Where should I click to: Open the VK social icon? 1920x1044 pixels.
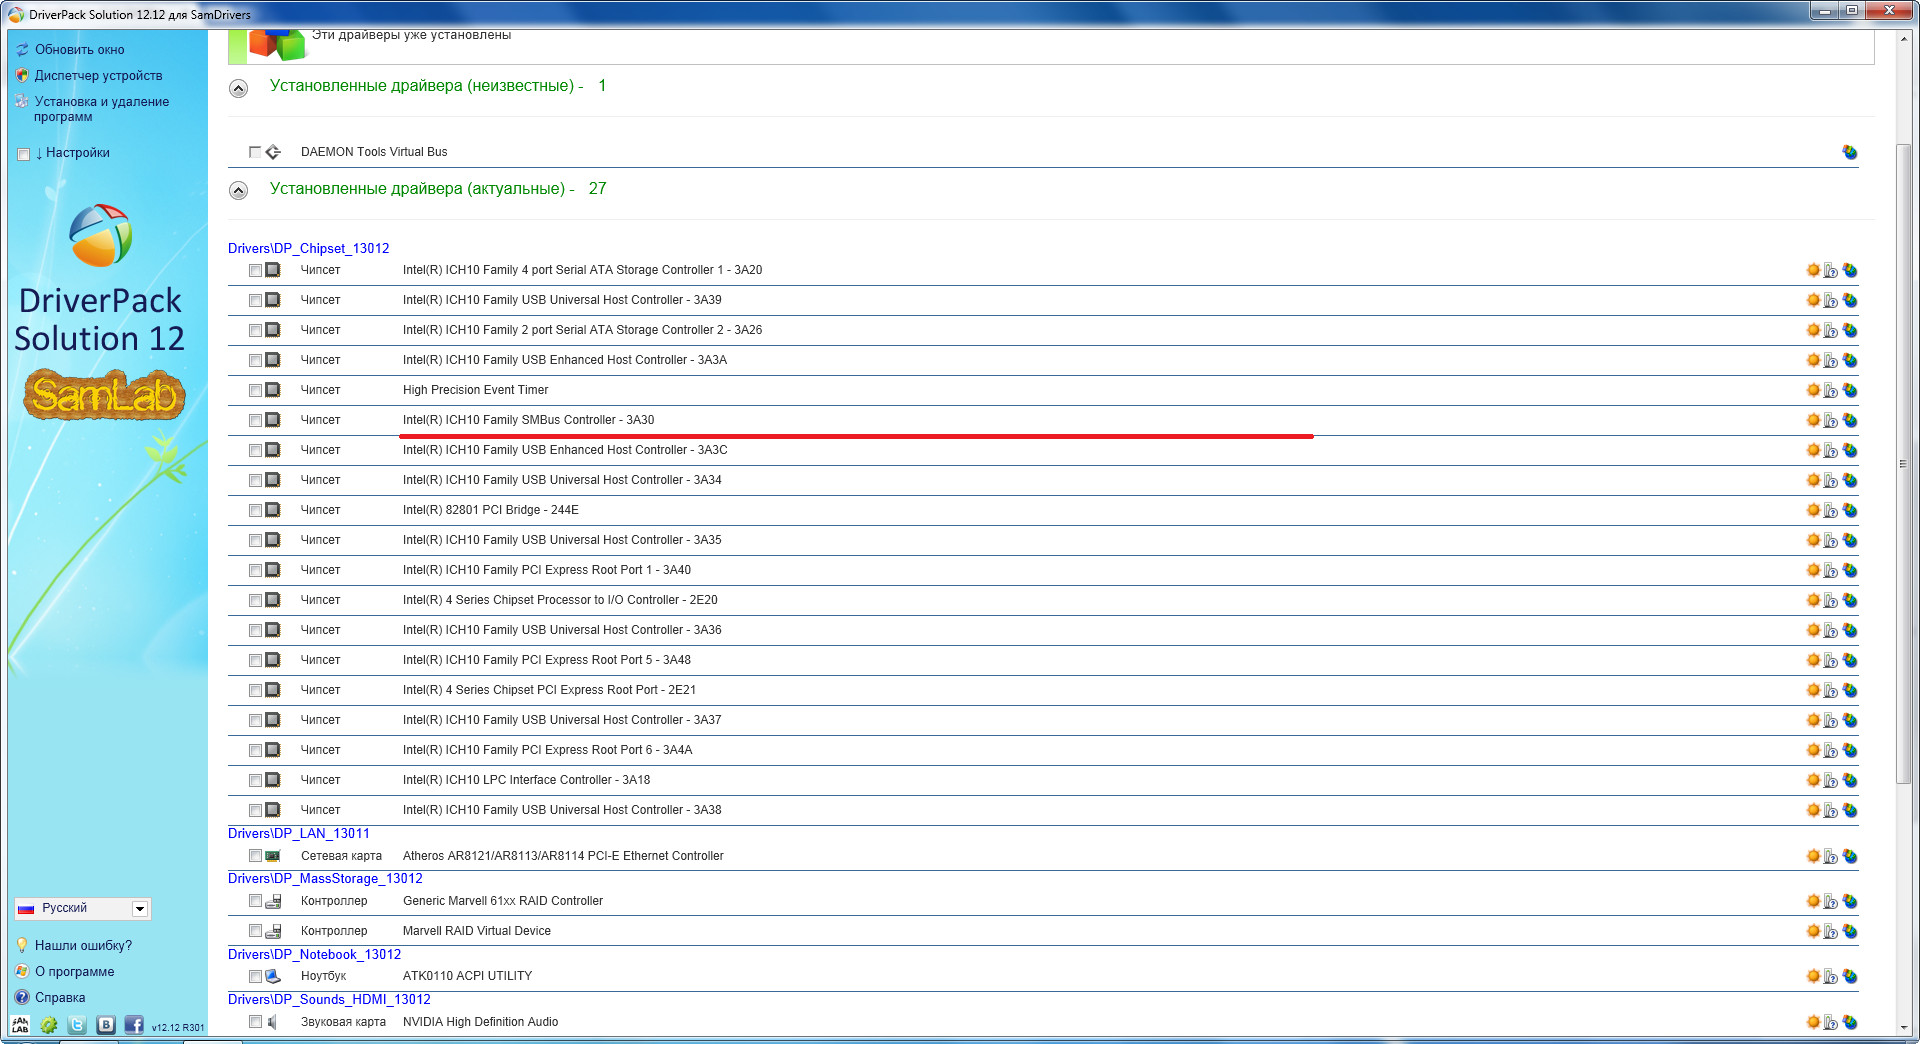106,1025
